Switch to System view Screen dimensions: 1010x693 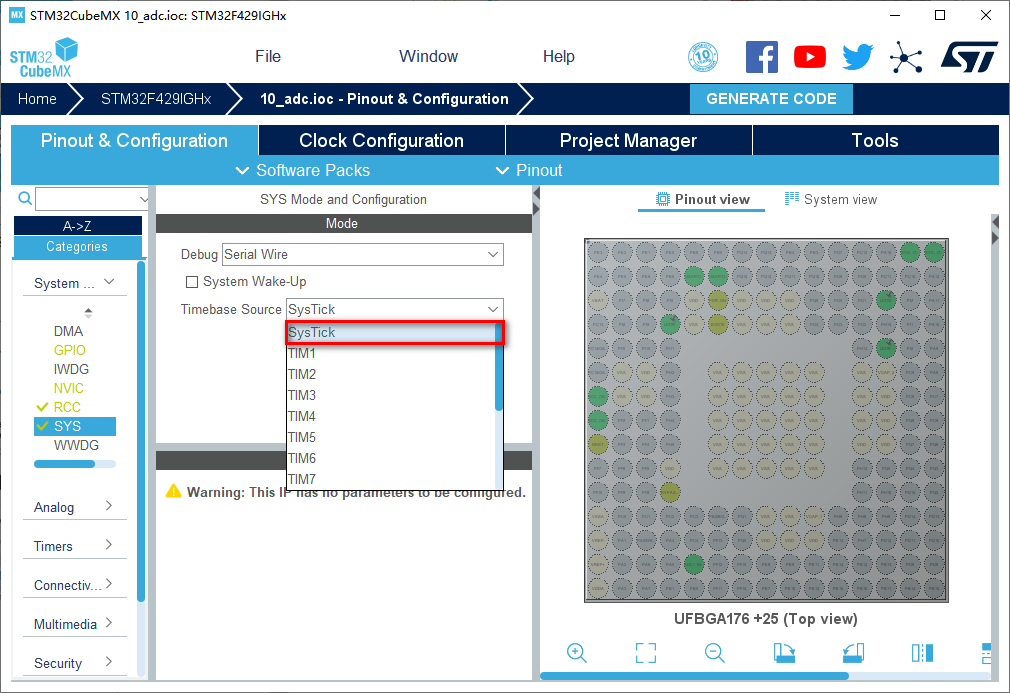tap(831, 199)
